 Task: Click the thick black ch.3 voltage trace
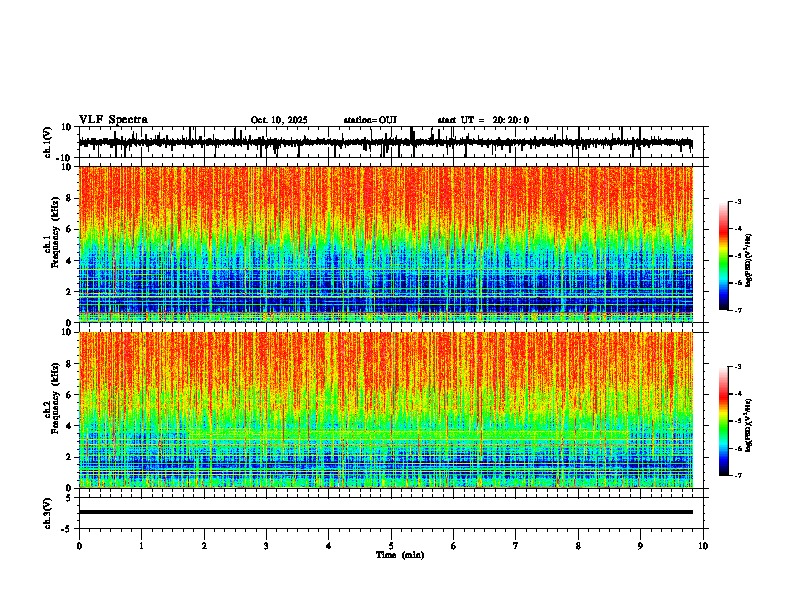386,512
